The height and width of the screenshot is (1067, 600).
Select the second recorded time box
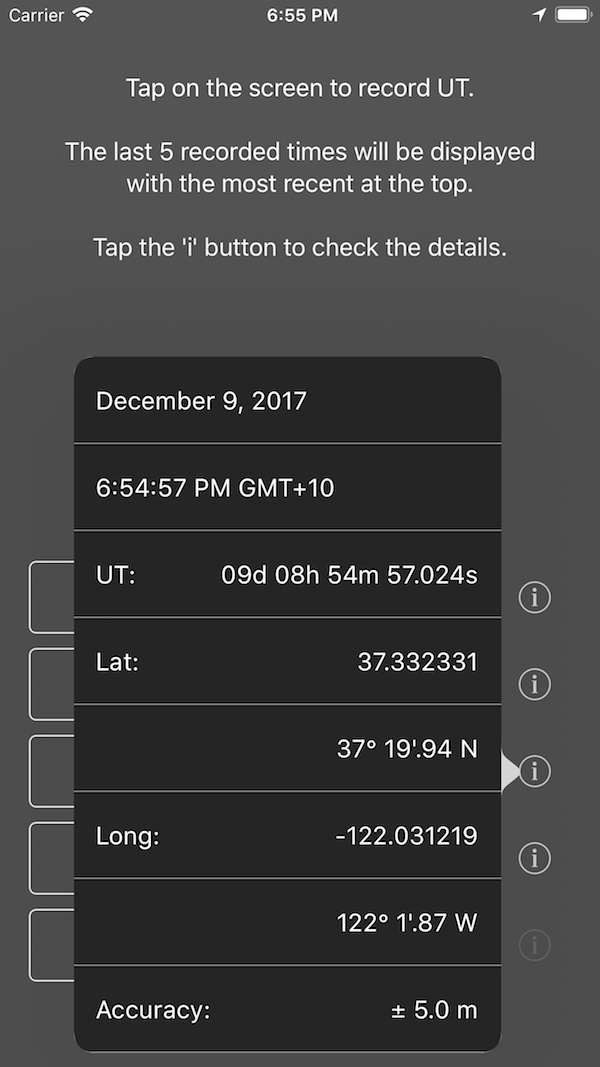pos(51,684)
